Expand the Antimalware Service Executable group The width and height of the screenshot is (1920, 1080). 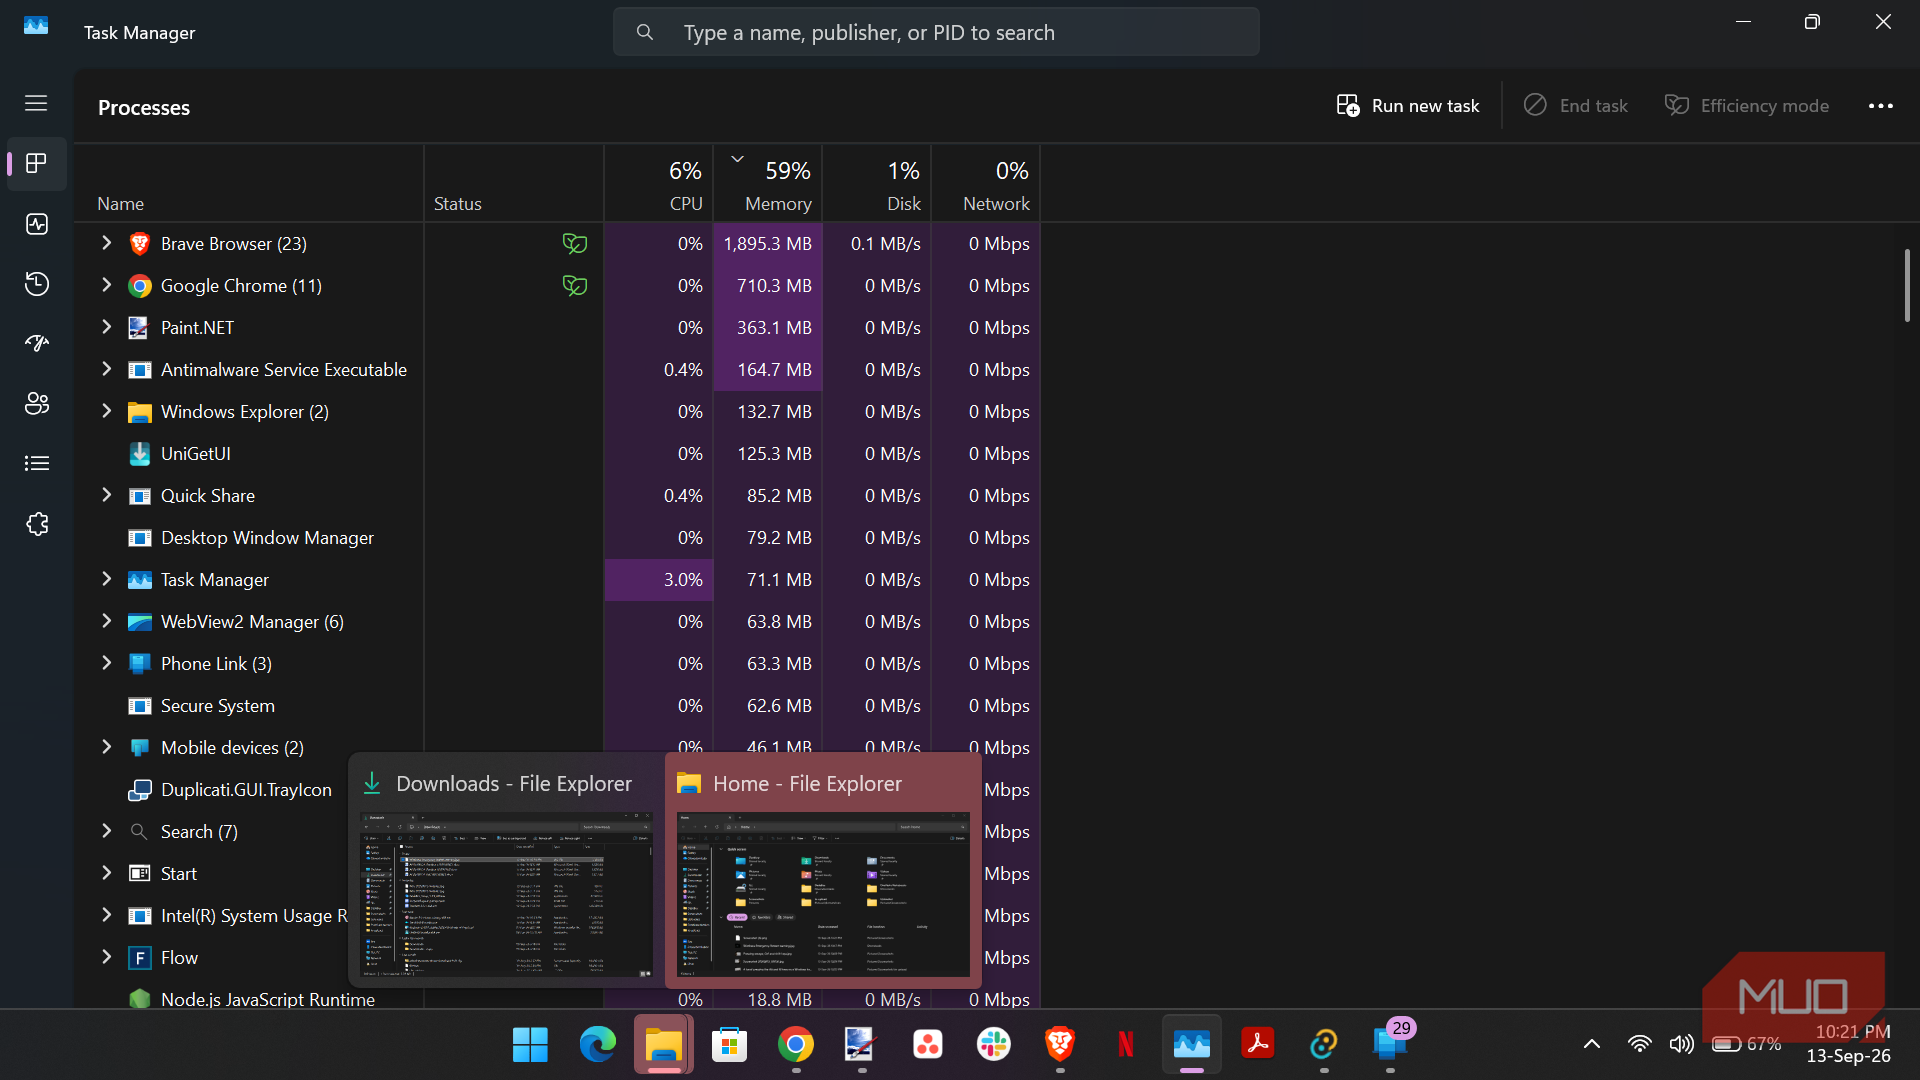tap(107, 369)
